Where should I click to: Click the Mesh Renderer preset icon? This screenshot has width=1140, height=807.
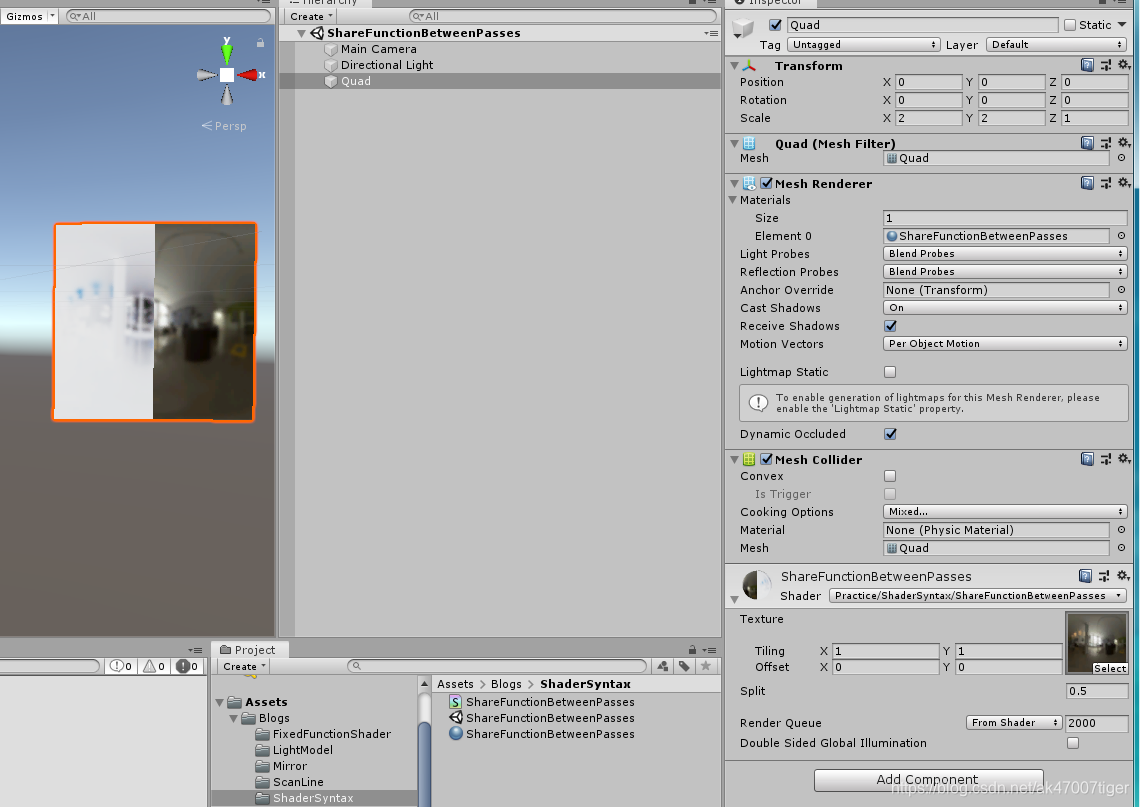[x=1106, y=183]
